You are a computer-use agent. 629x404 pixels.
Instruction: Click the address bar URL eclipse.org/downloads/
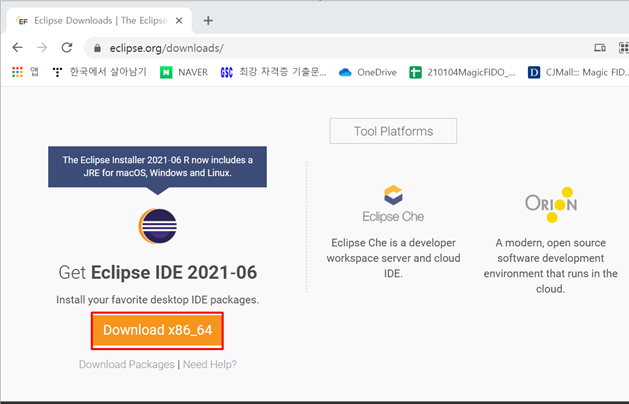tap(166, 48)
